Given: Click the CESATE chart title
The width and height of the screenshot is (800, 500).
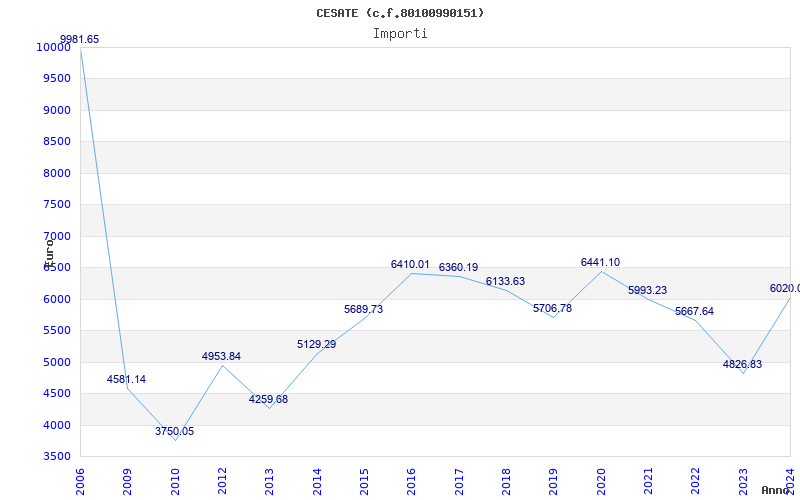Looking at the screenshot, I should point(400,13).
